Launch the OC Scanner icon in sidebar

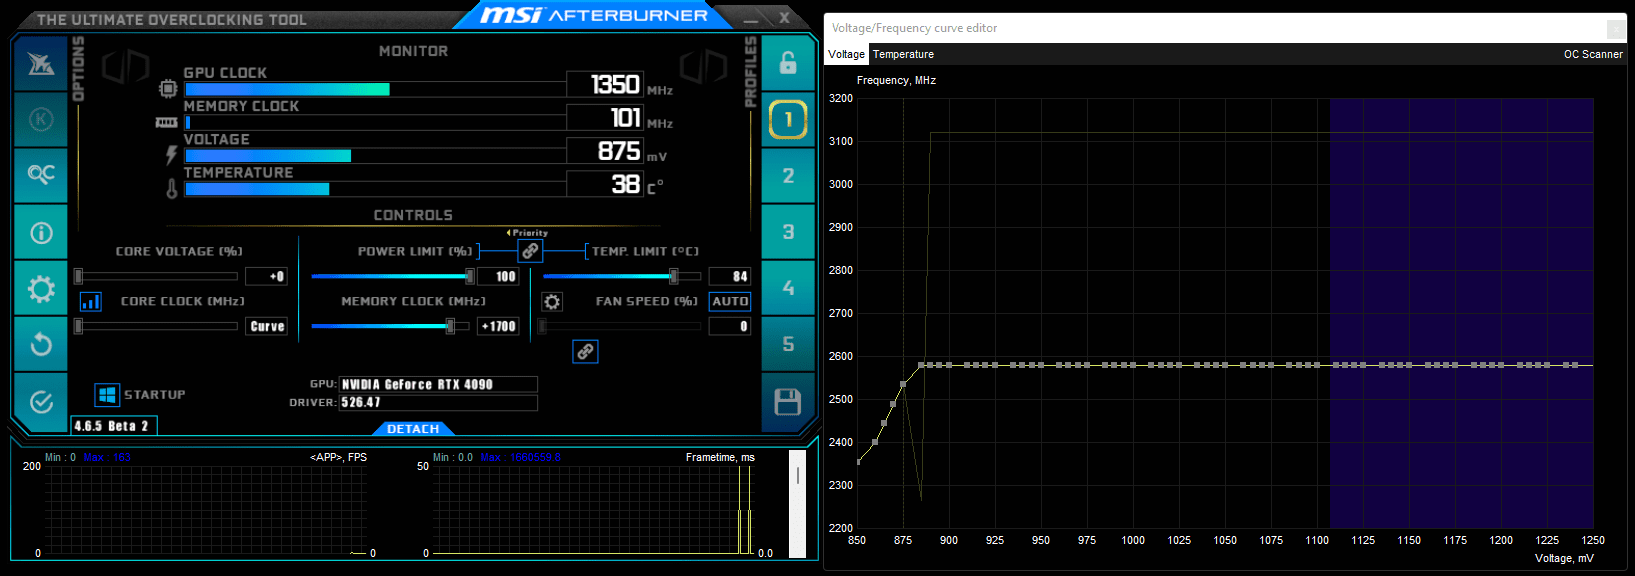coord(41,175)
